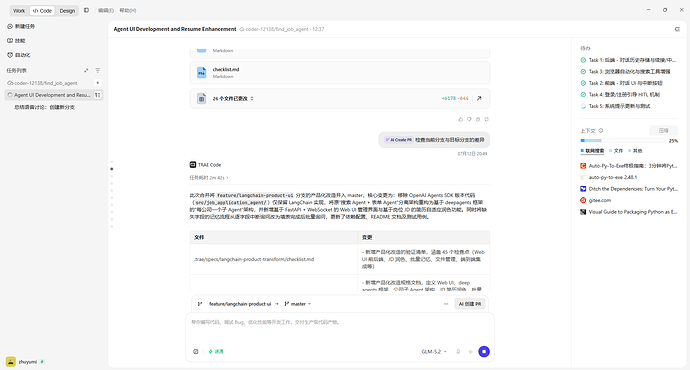Select the Agent UI Development task row
The height and width of the screenshot is (370, 690).
pos(54,95)
